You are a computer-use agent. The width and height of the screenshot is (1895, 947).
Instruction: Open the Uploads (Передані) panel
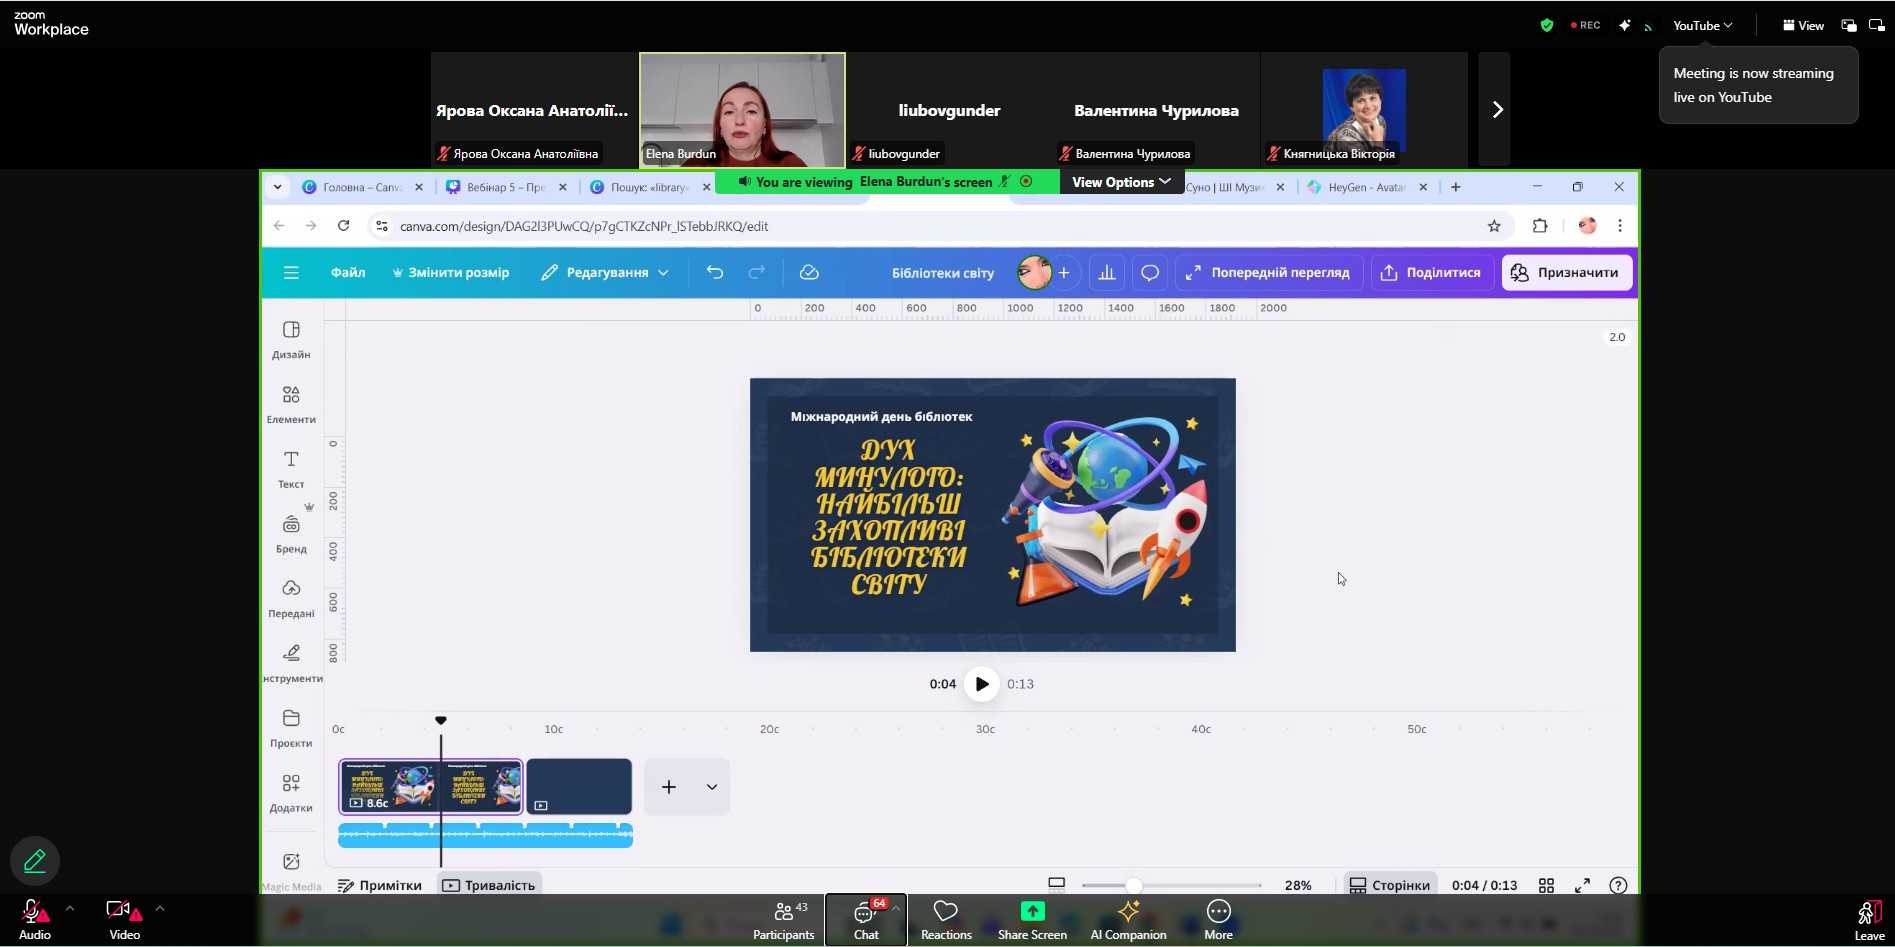click(291, 597)
